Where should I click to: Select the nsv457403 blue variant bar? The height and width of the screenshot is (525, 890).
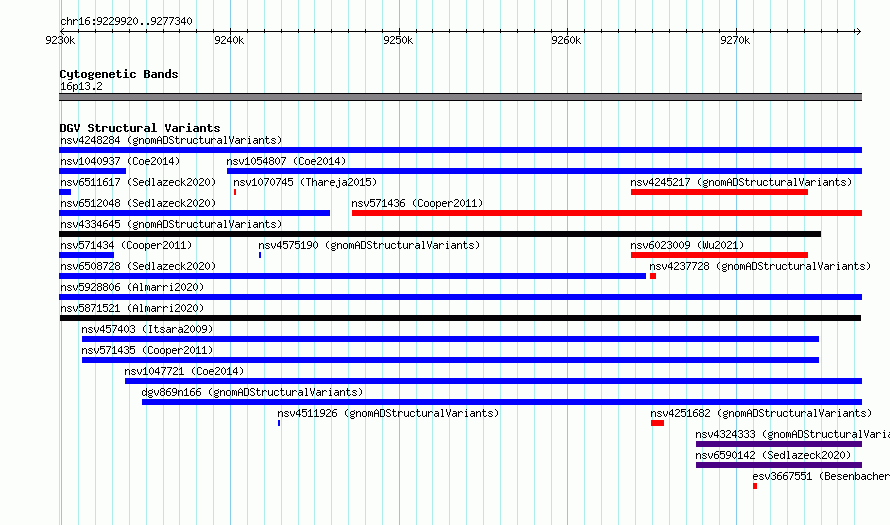tap(450, 339)
